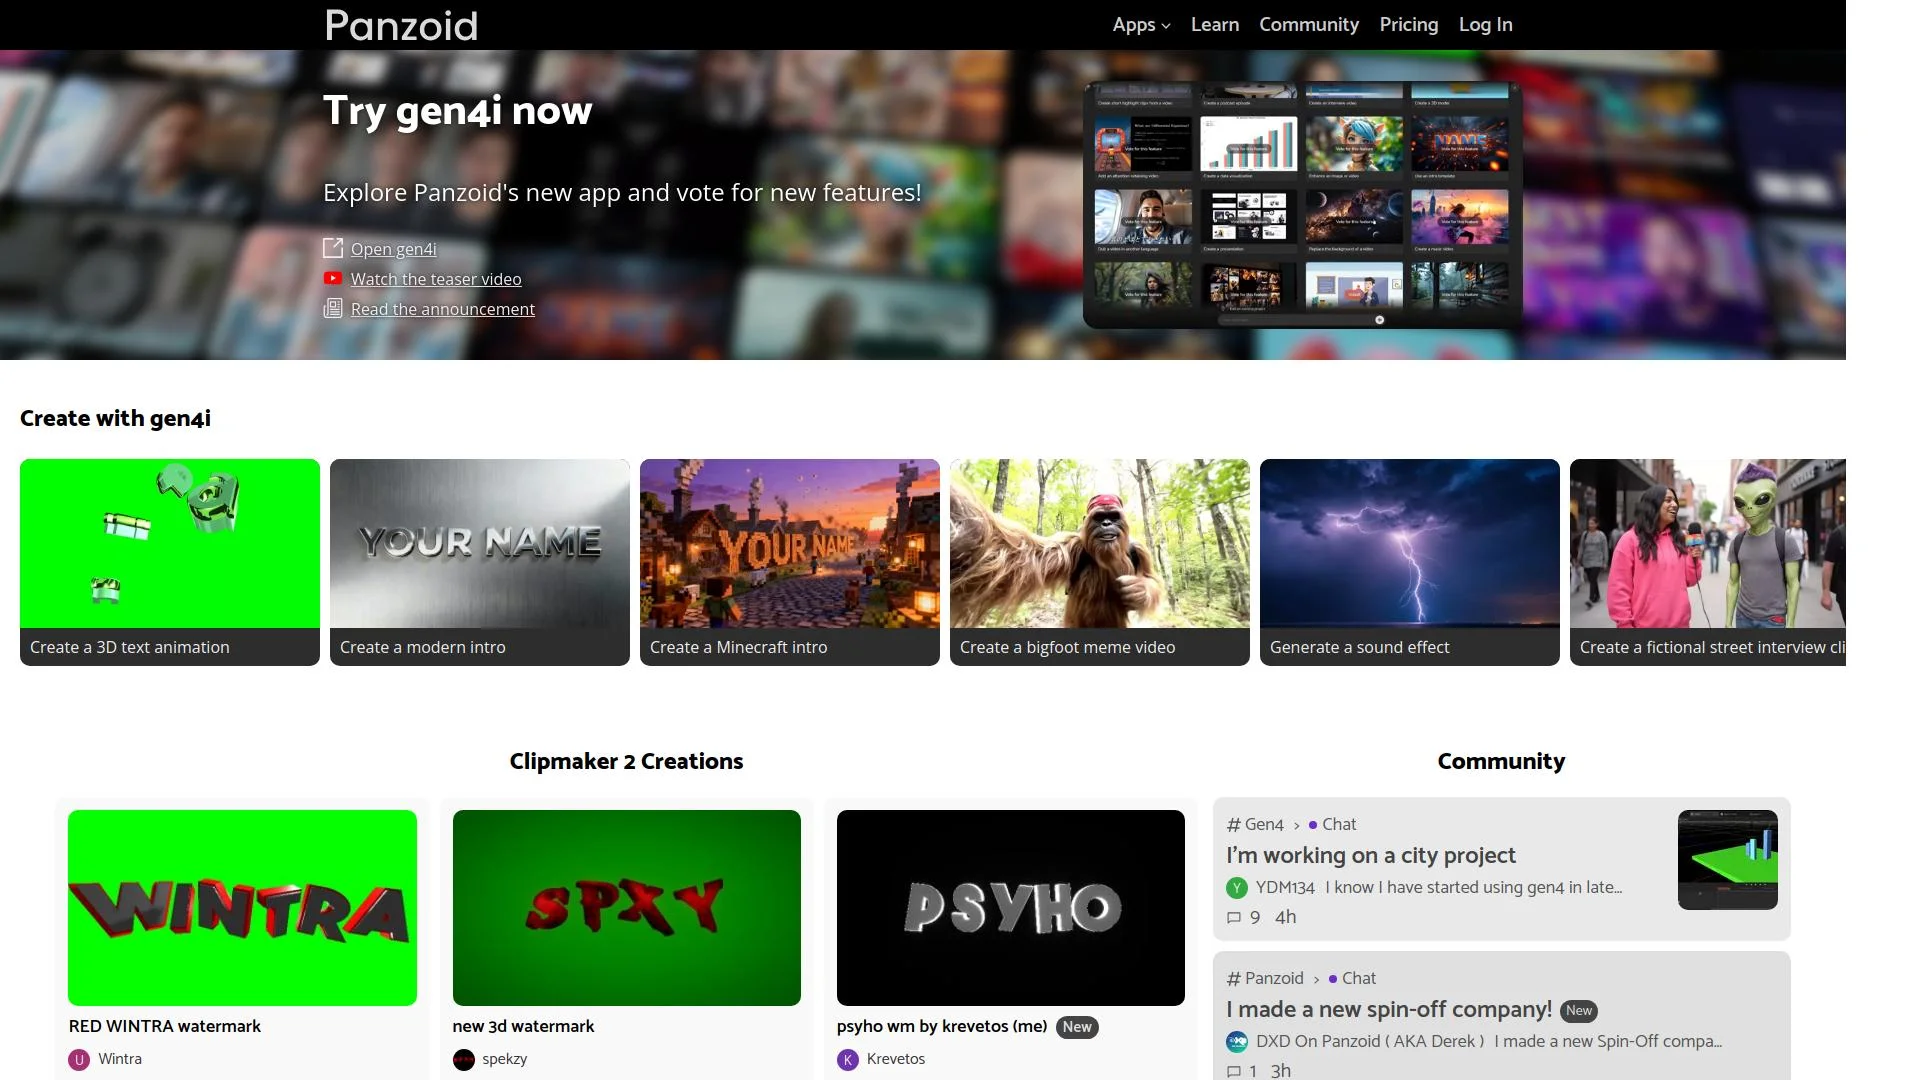Click YDM134's avatar icon
Screen dimensions: 1920x1080
click(1237, 887)
